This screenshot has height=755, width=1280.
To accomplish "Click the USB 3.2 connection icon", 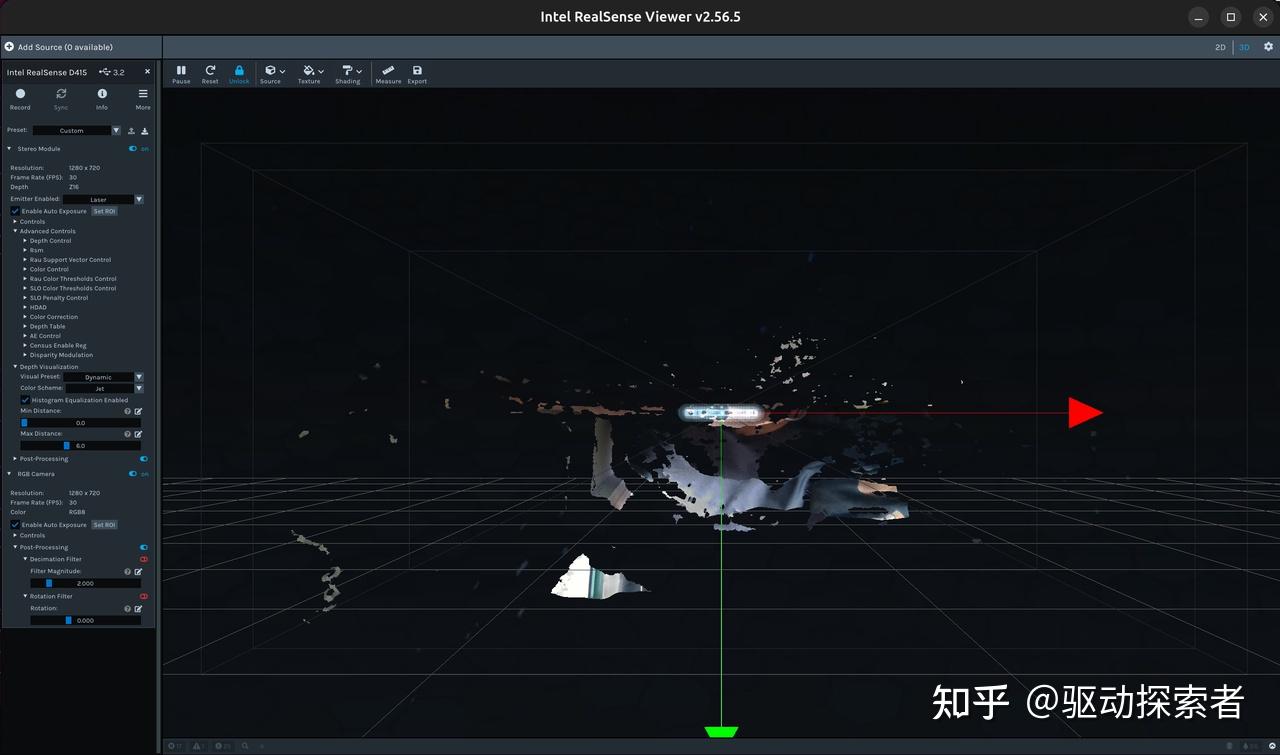I will coord(105,72).
